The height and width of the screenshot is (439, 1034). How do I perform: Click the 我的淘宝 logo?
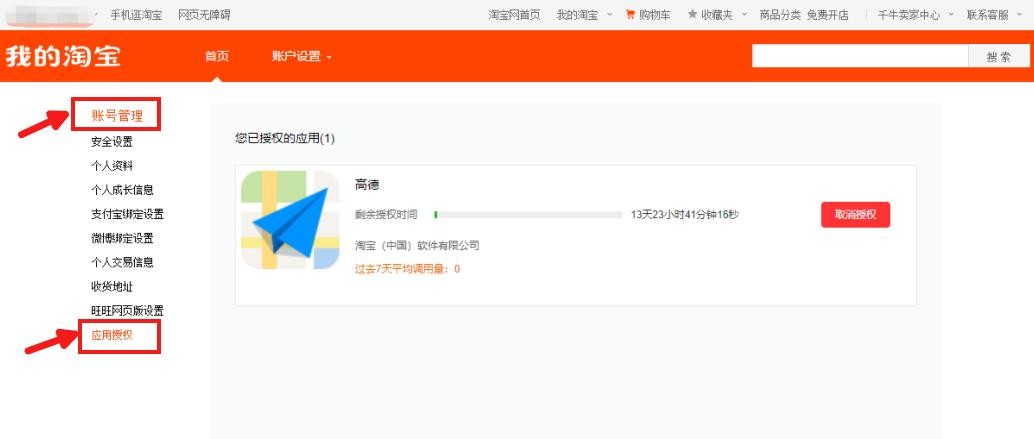pyautogui.click(x=63, y=56)
